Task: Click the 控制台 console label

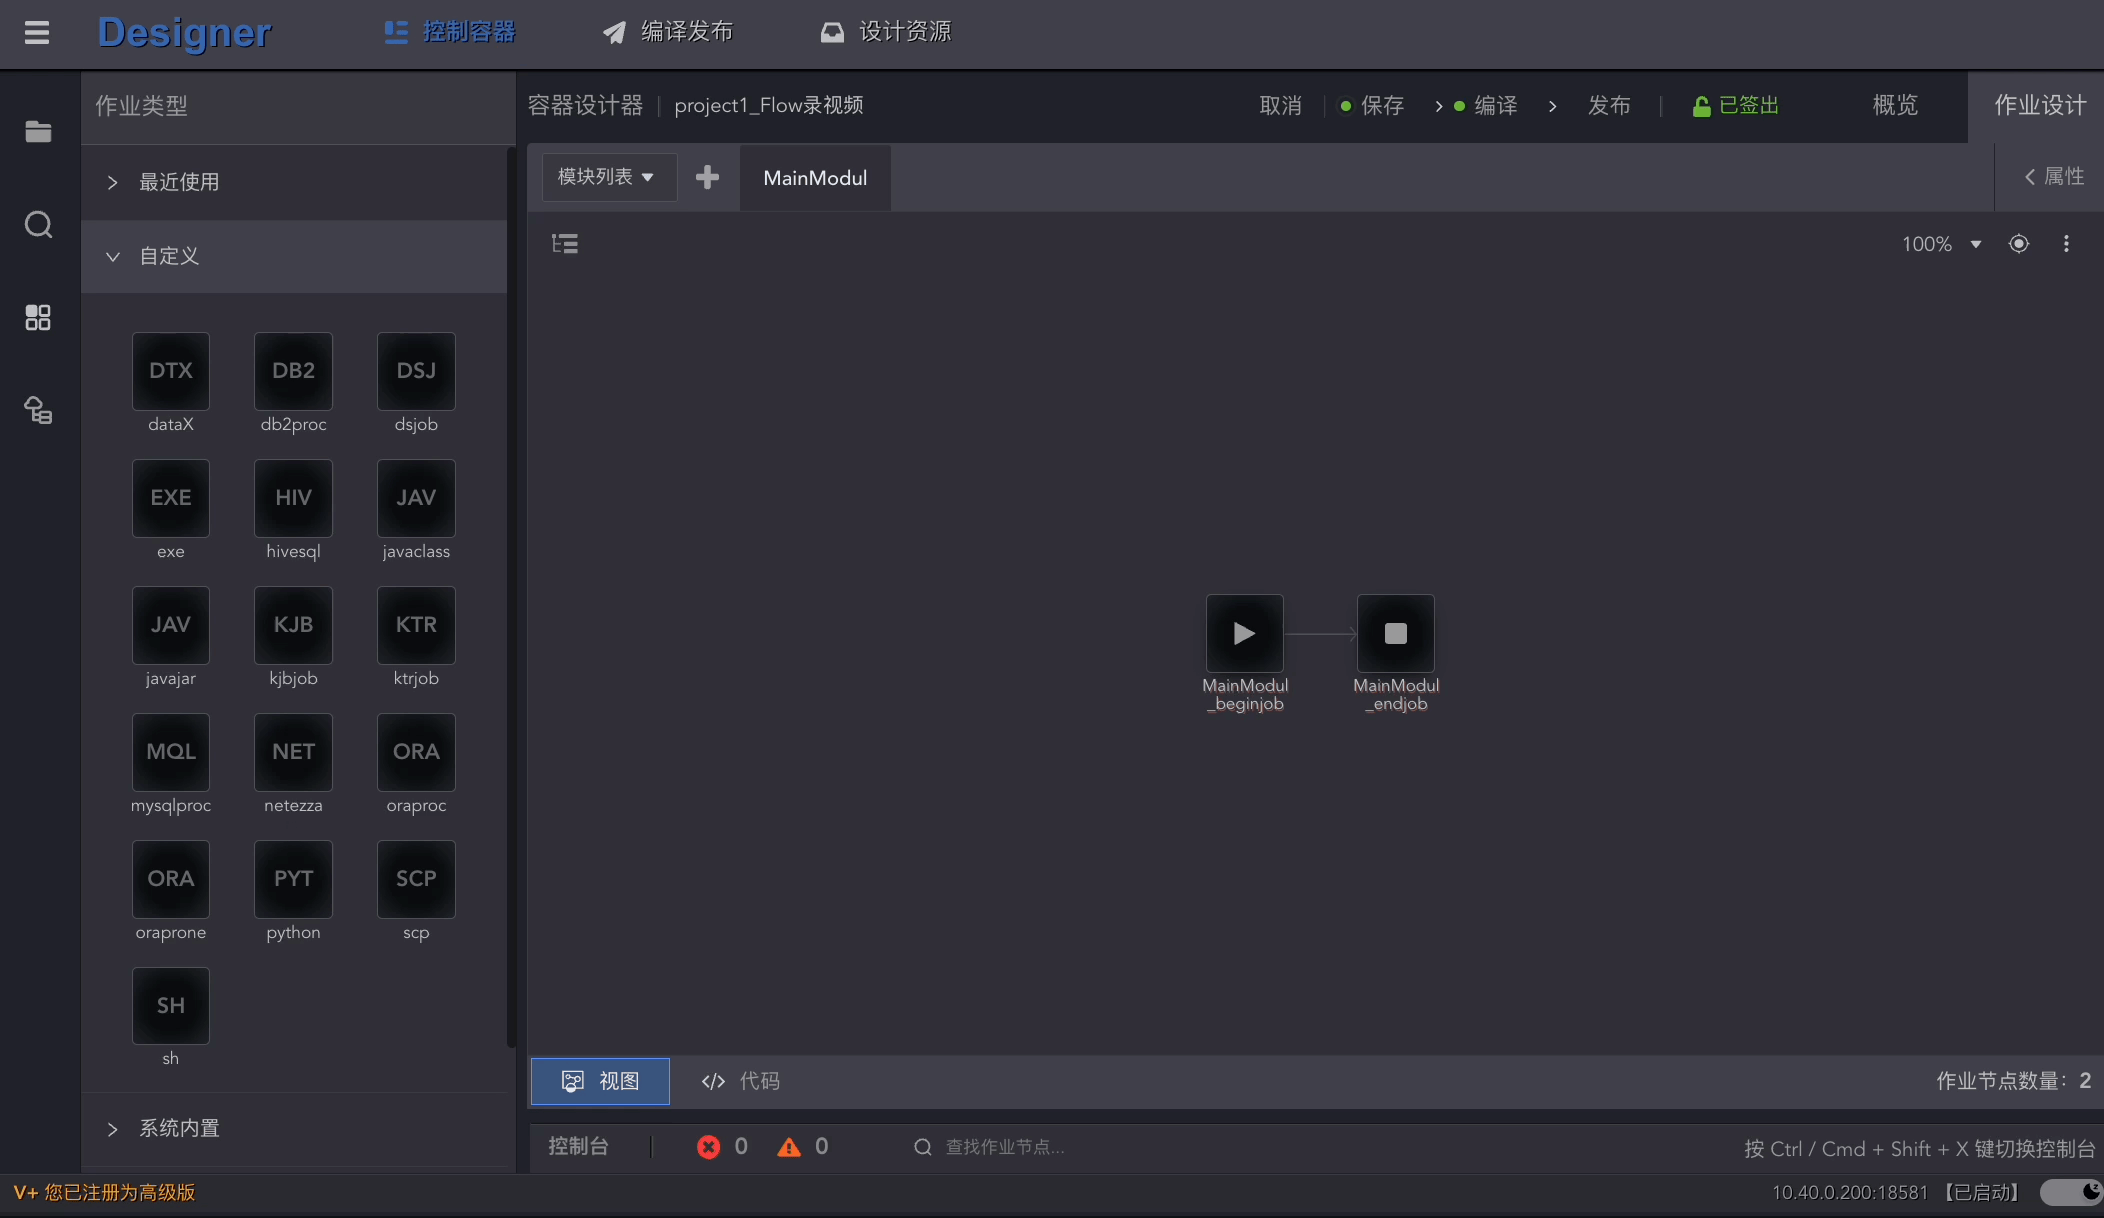Action: (578, 1147)
